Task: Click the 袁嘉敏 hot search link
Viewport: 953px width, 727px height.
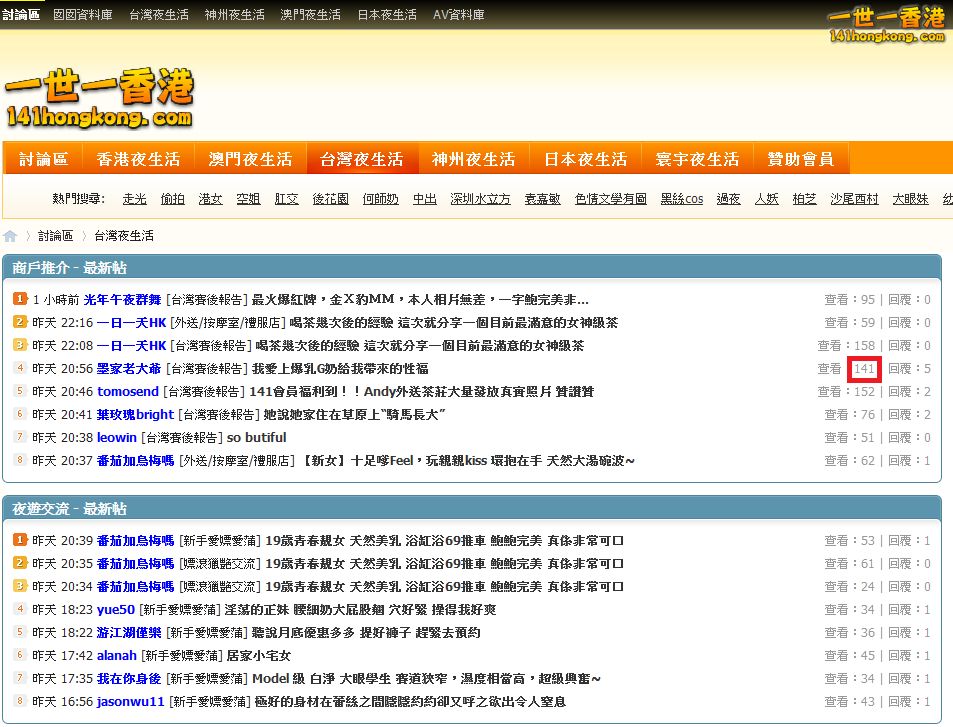Action: pos(542,199)
